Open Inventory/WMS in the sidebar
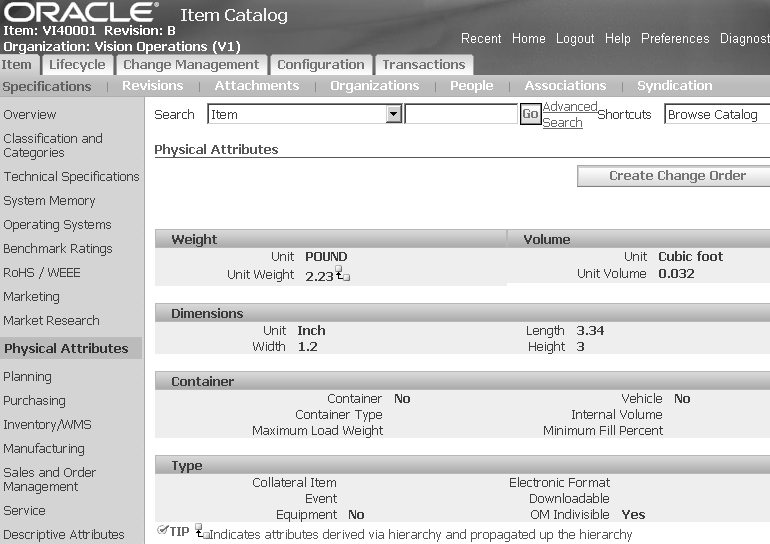Viewport: 770px width, 544px height. point(48,425)
